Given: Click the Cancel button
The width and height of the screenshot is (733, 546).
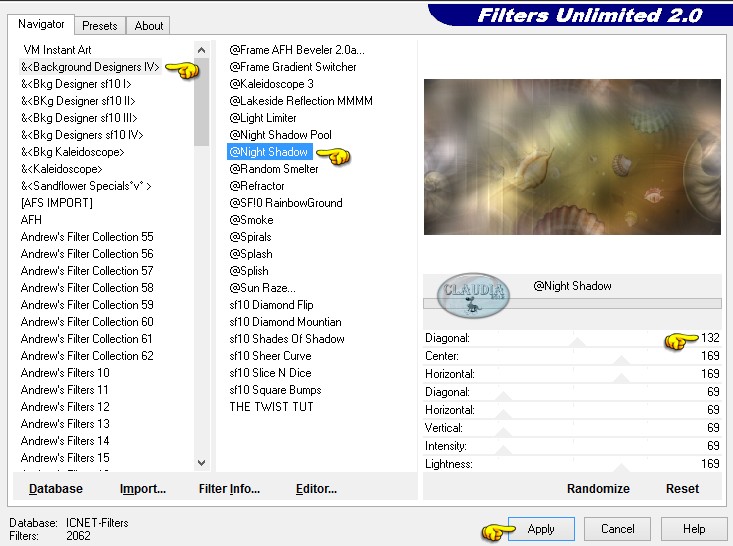Looking at the screenshot, I should [618, 529].
